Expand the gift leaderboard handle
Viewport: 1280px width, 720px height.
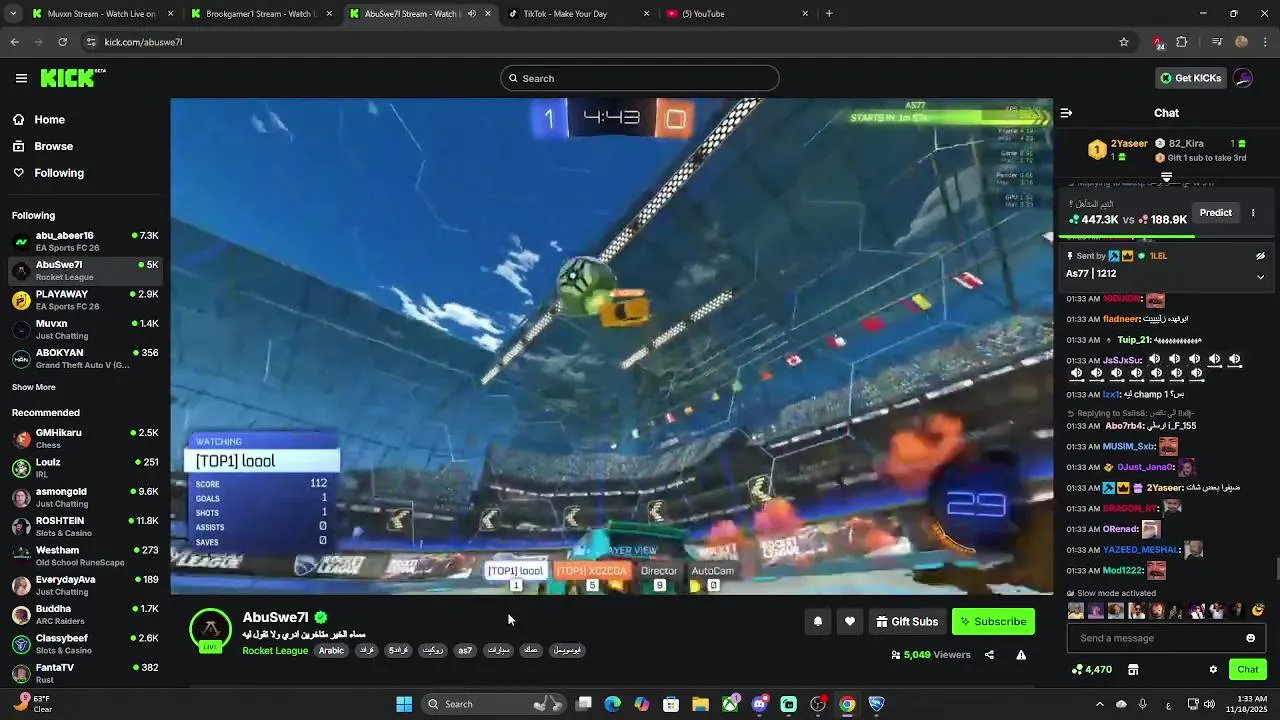tap(1166, 177)
